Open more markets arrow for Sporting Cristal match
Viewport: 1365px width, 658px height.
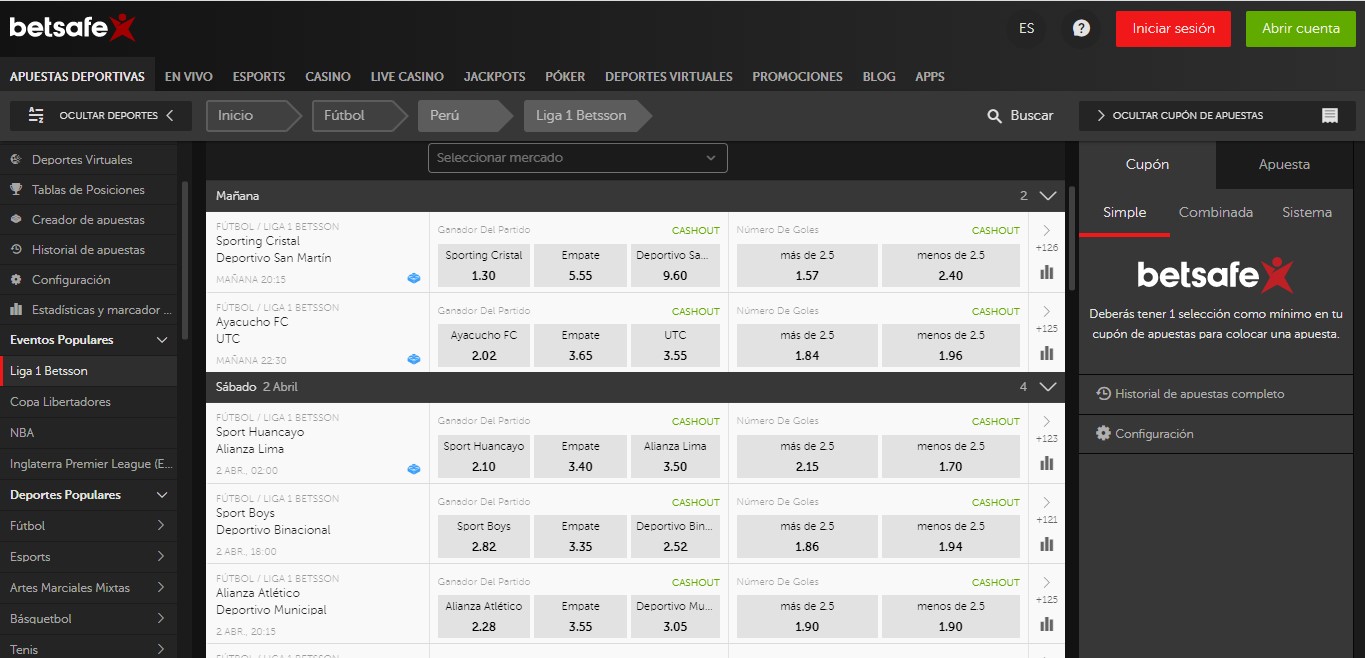(1047, 231)
